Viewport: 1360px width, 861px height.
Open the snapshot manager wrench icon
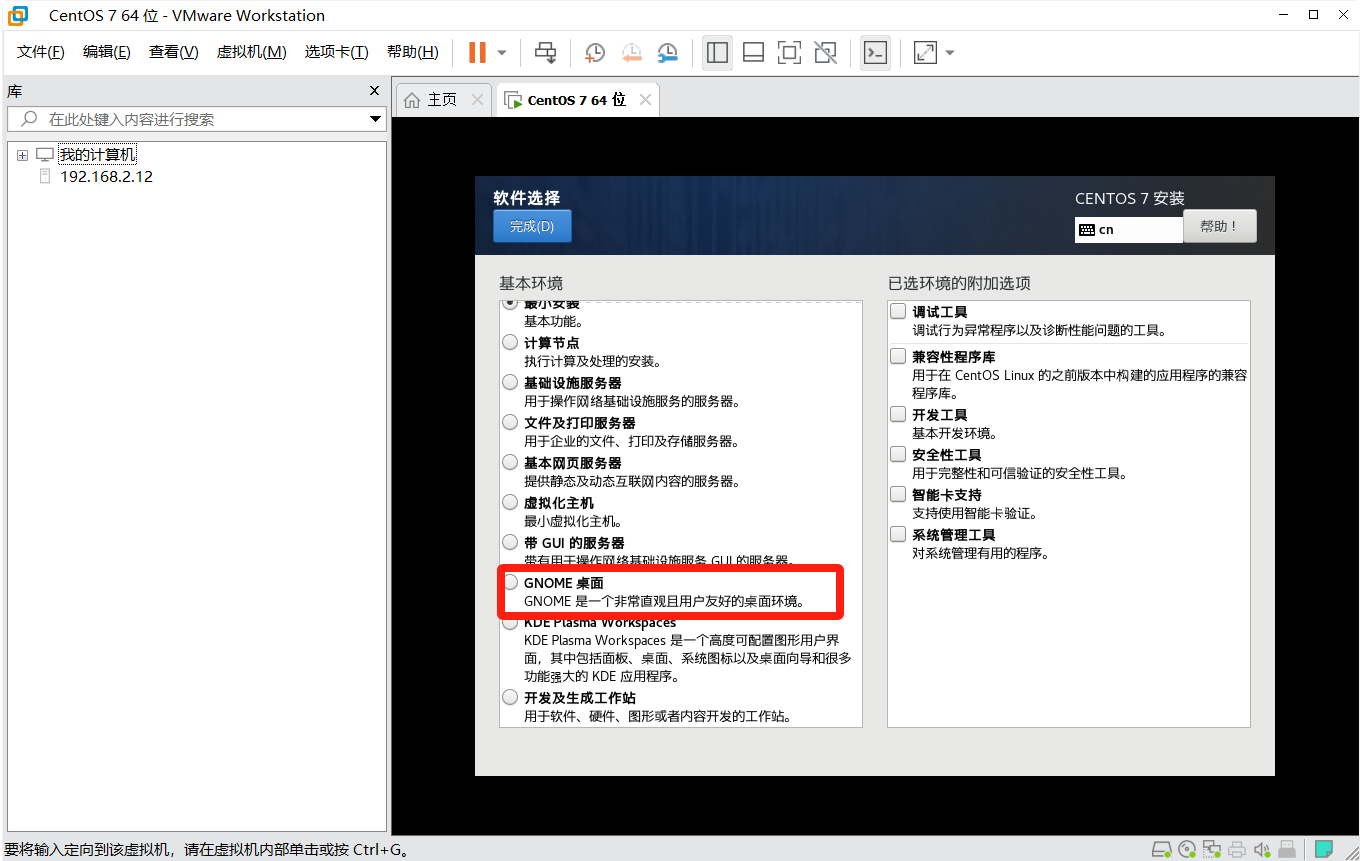tap(667, 52)
